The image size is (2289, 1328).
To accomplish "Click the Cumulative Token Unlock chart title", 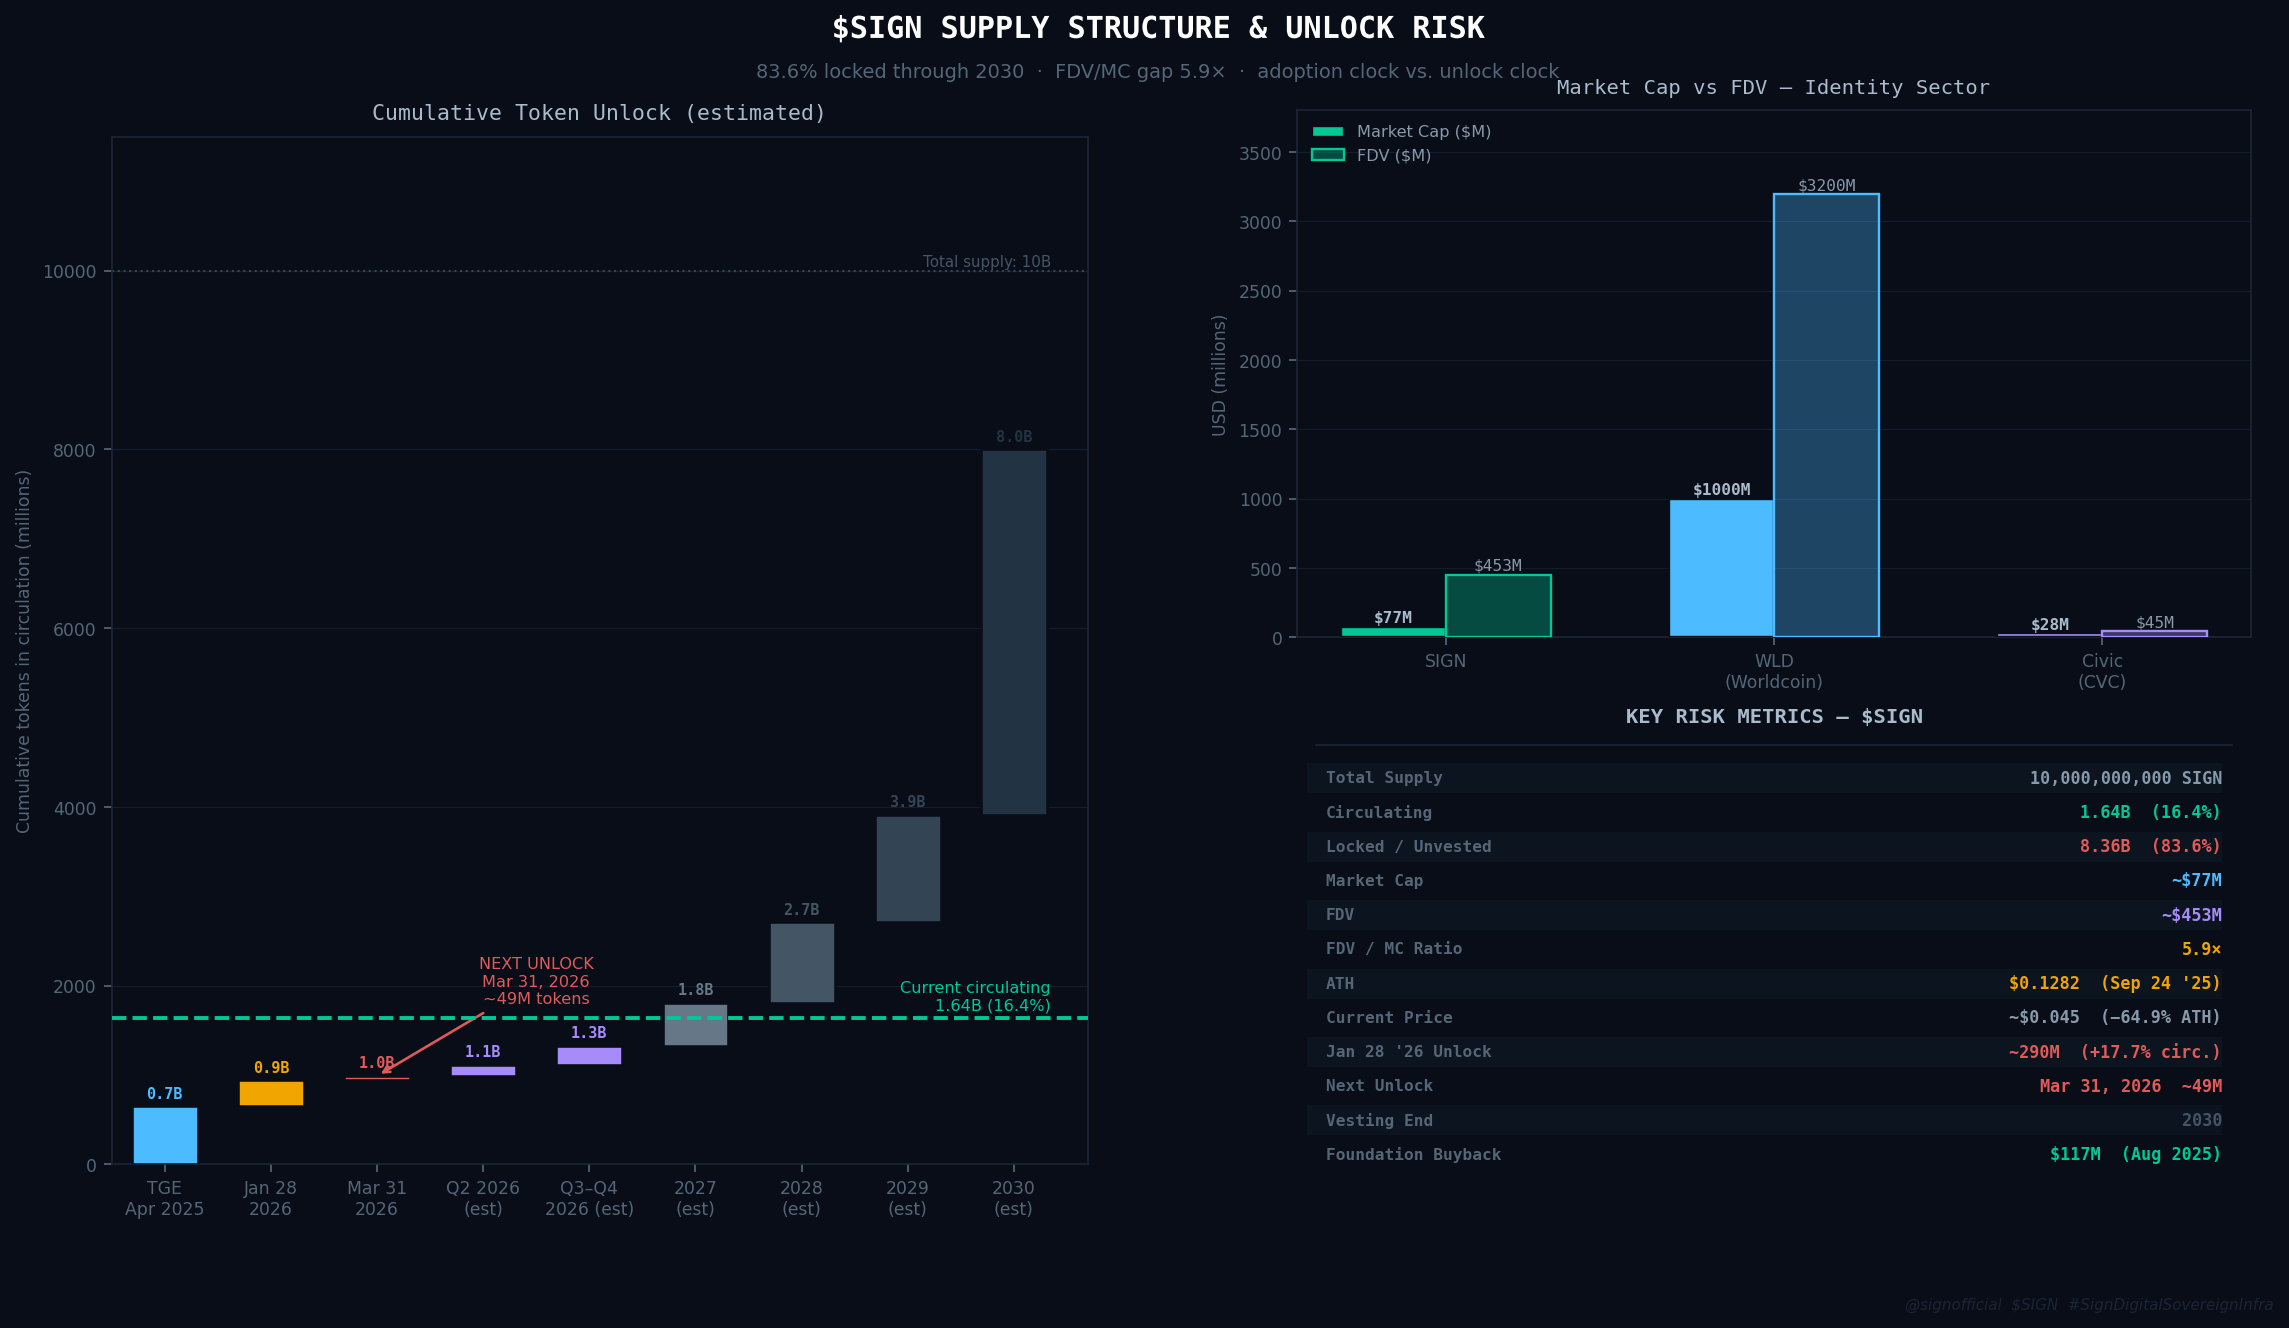I will point(599,113).
